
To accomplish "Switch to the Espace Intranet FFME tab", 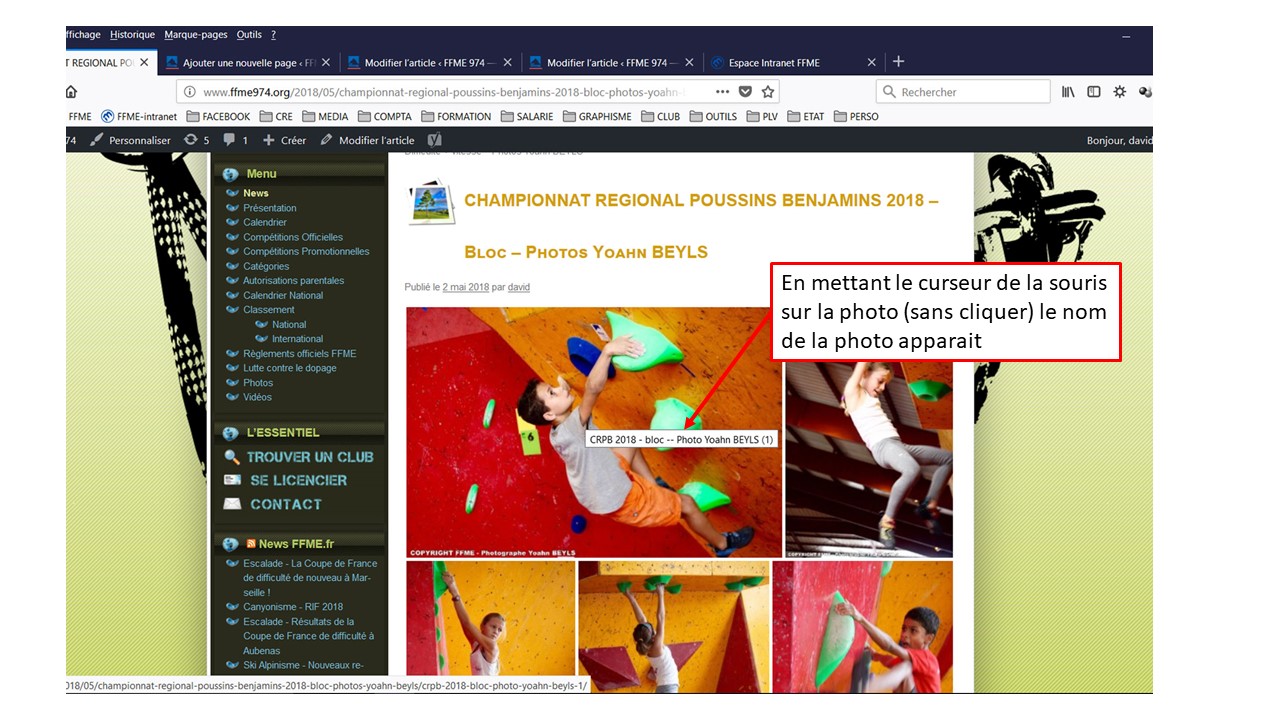I will tap(774, 63).
